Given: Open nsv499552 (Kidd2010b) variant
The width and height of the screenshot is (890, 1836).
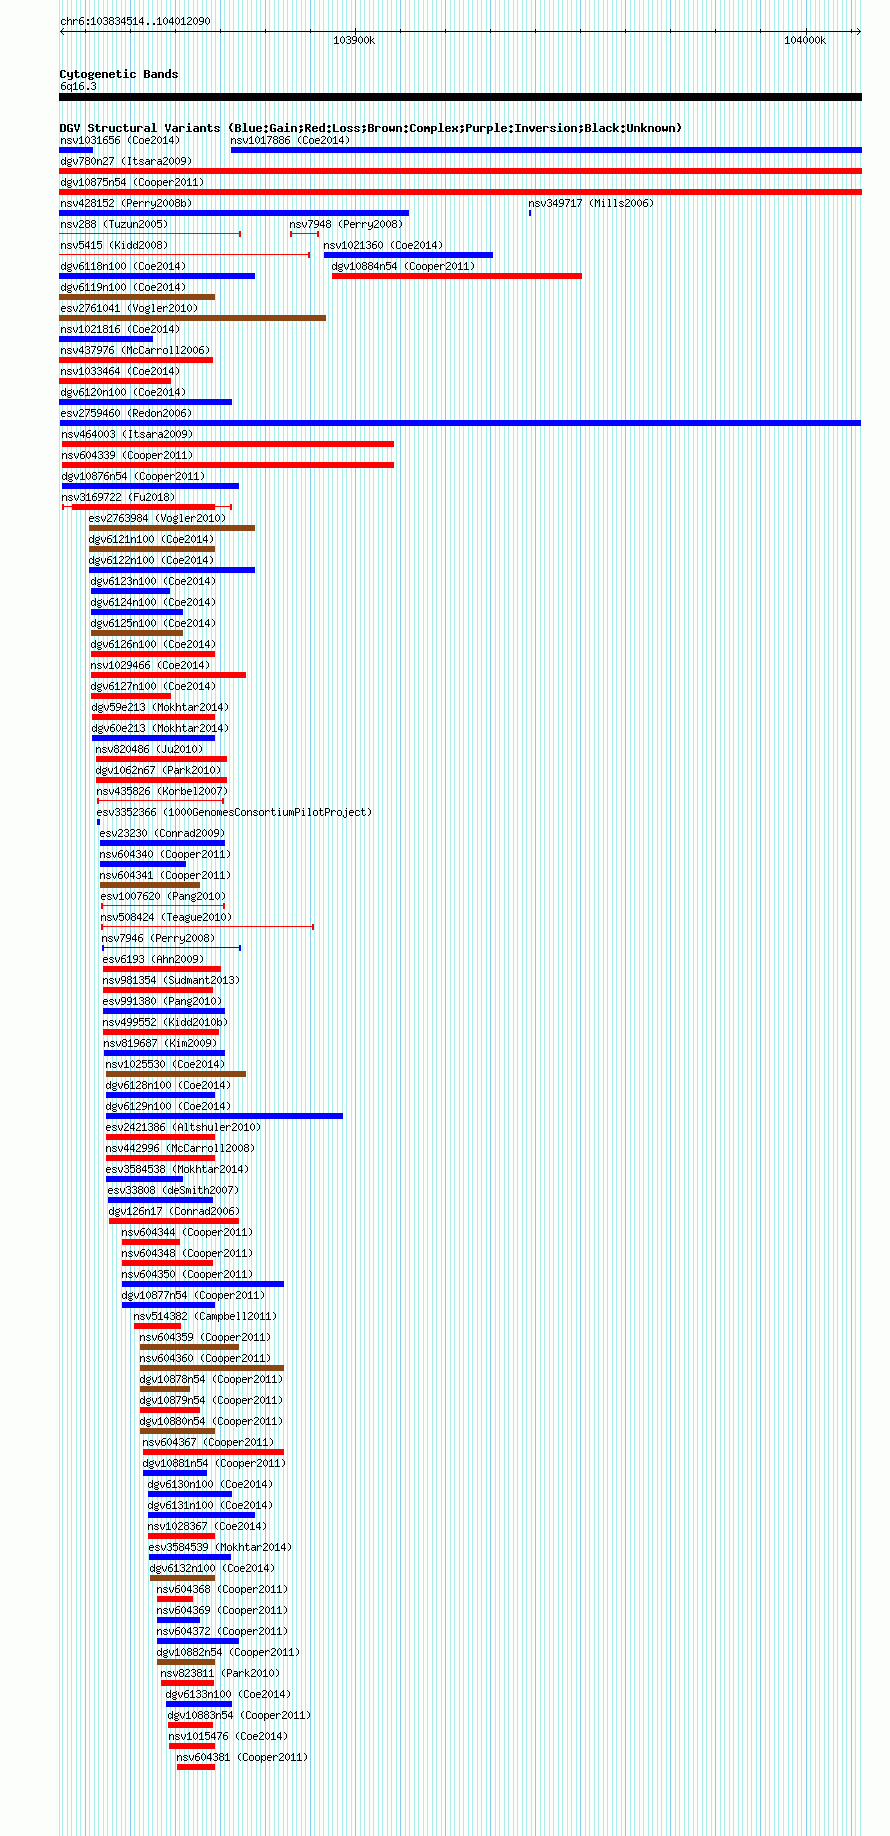Looking at the screenshot, I should tap(166, 1023).
